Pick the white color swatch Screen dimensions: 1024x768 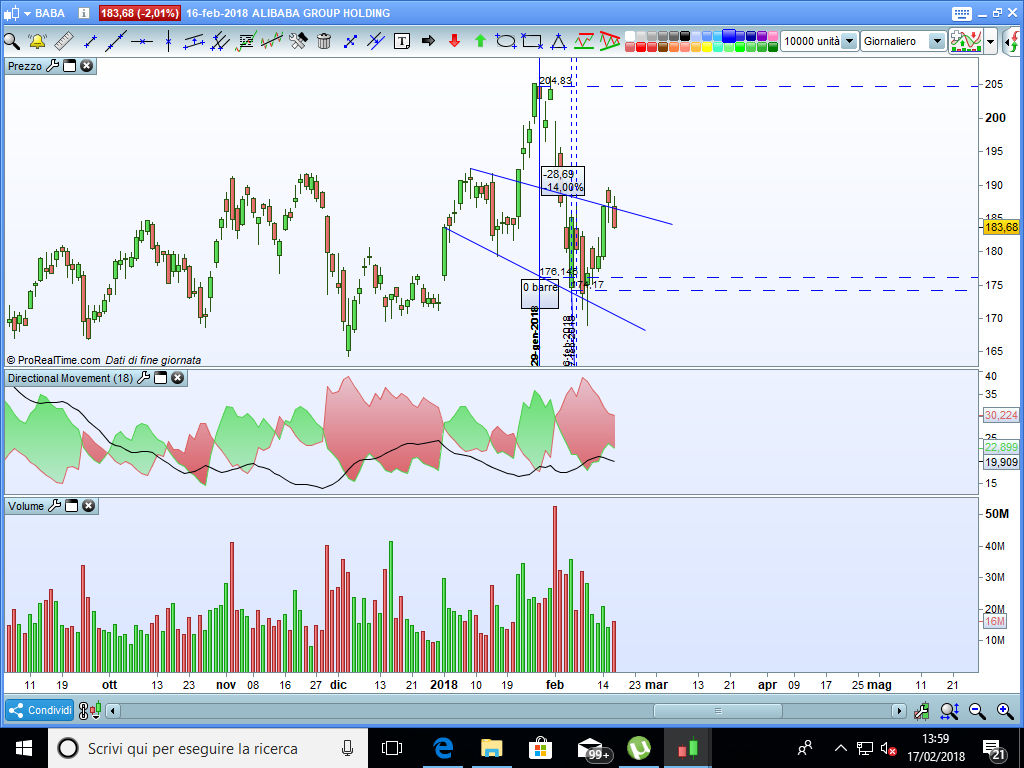click(630, 36)
